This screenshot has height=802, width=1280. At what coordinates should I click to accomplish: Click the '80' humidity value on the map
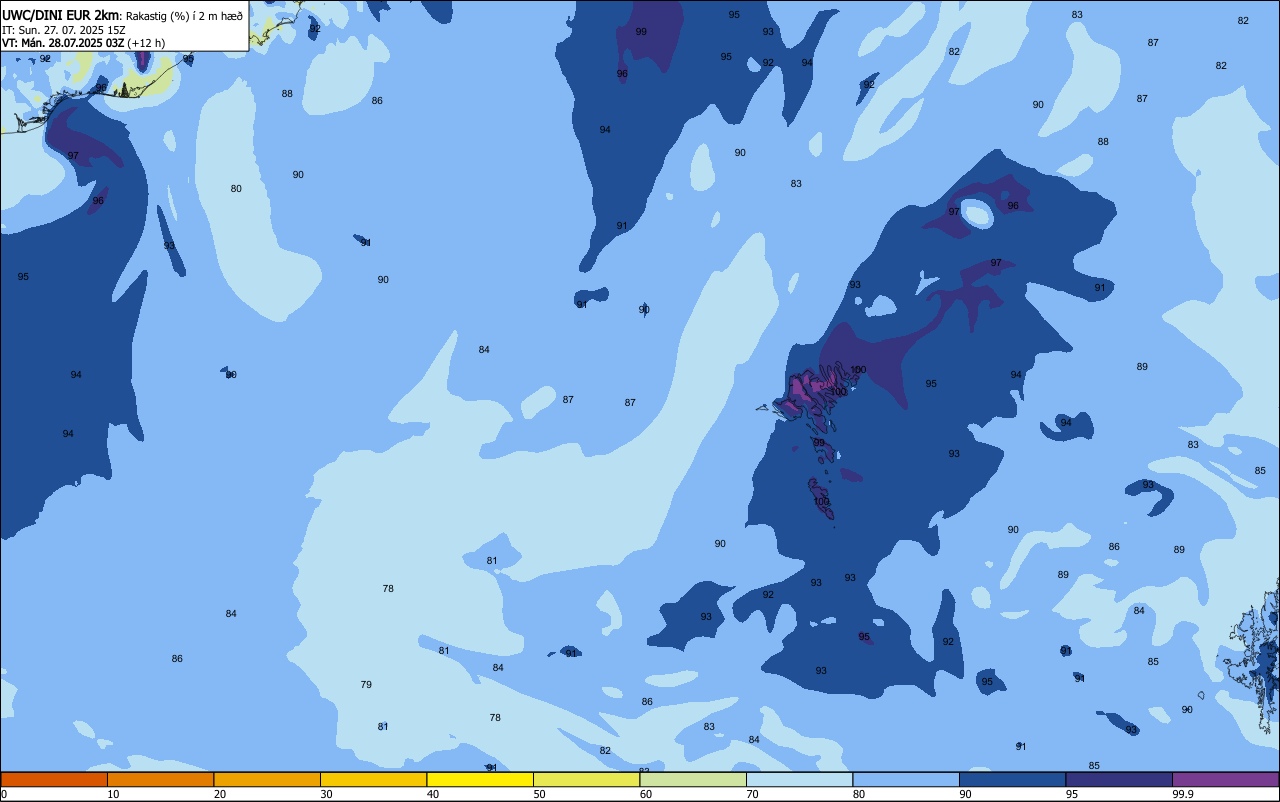236,189
